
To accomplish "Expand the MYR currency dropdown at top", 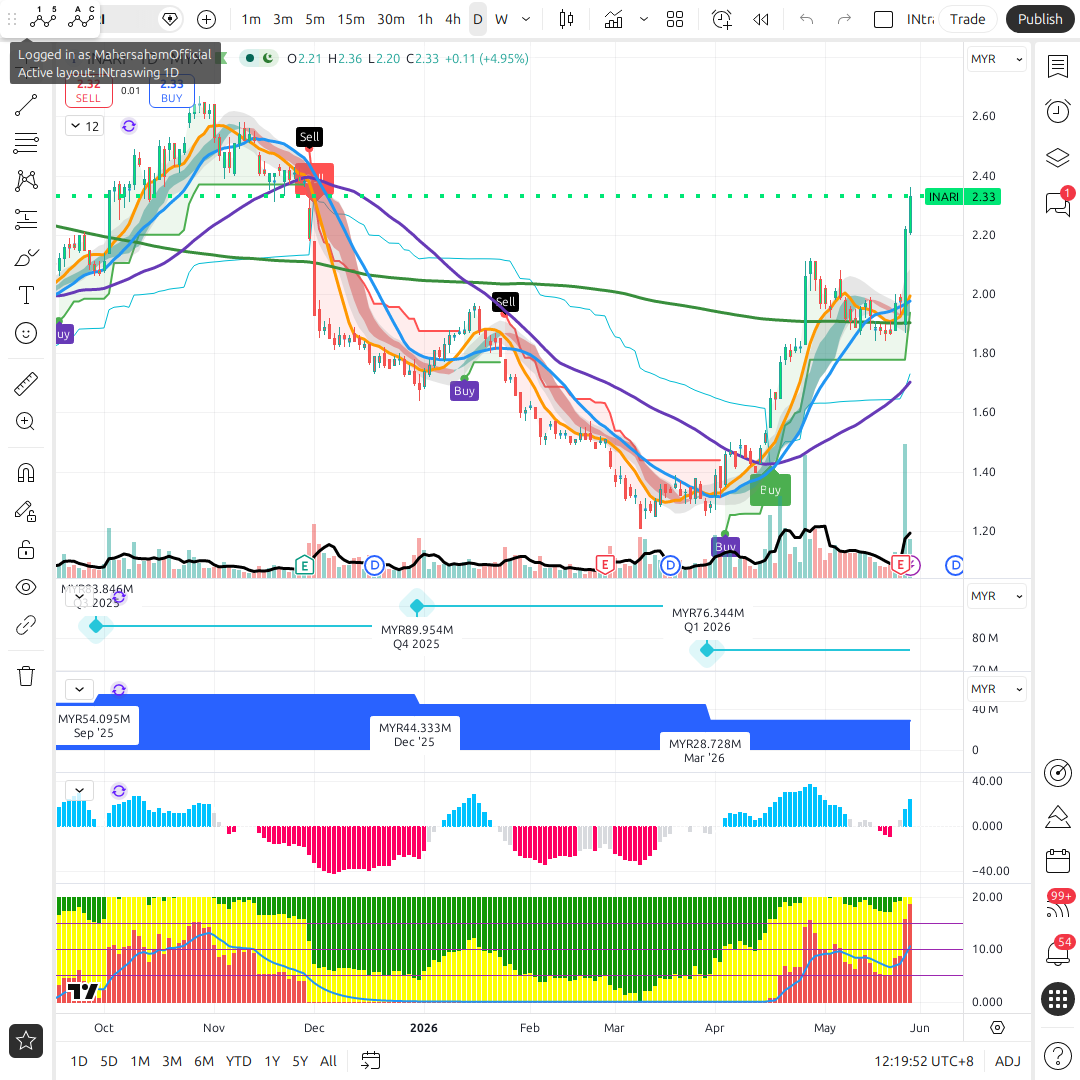I will (x=997, y=59).
